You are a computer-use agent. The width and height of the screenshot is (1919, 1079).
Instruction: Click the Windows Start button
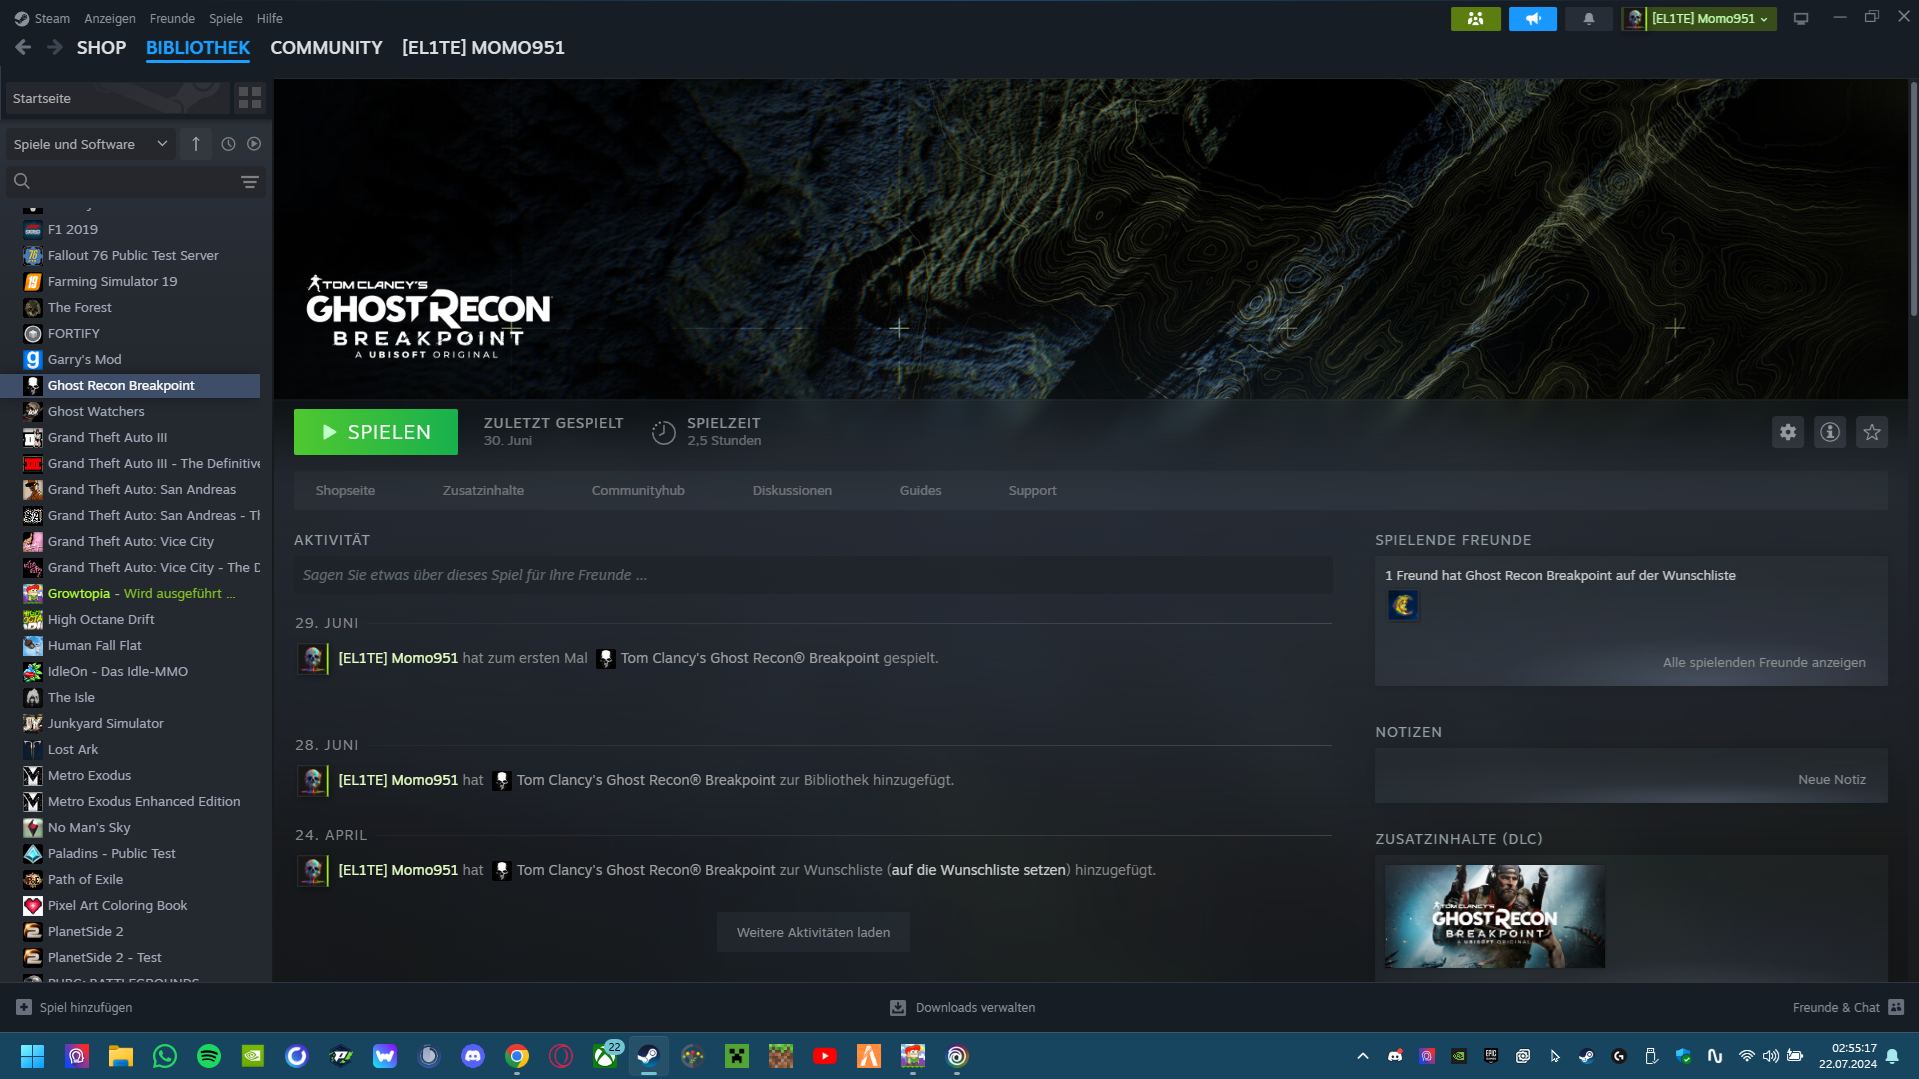[x=32, y=1056]
